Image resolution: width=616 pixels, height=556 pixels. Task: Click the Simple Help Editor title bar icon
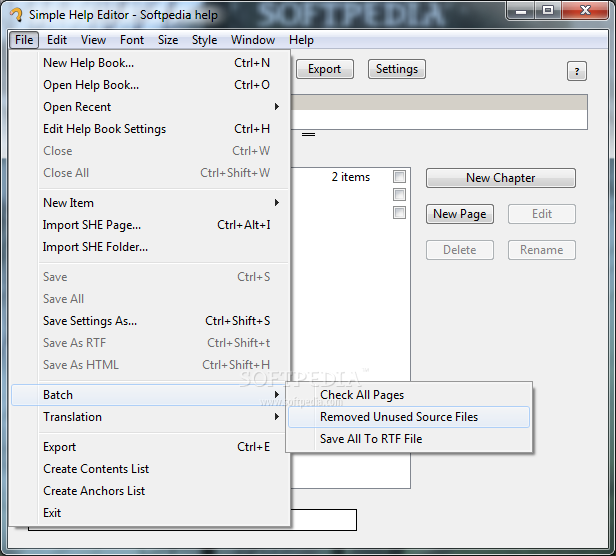16,15
